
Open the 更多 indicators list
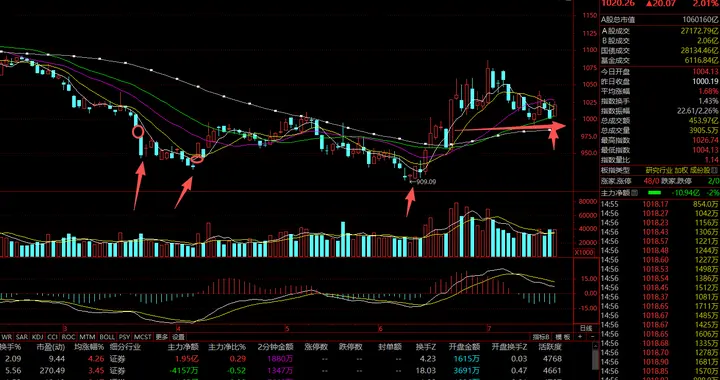162,336
